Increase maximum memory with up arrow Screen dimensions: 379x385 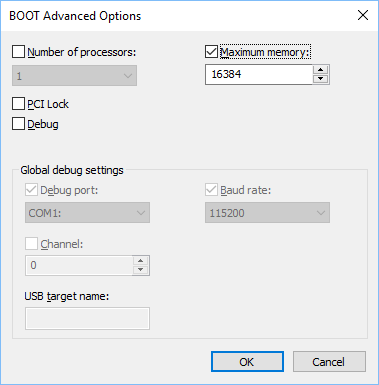coord(321,70)
